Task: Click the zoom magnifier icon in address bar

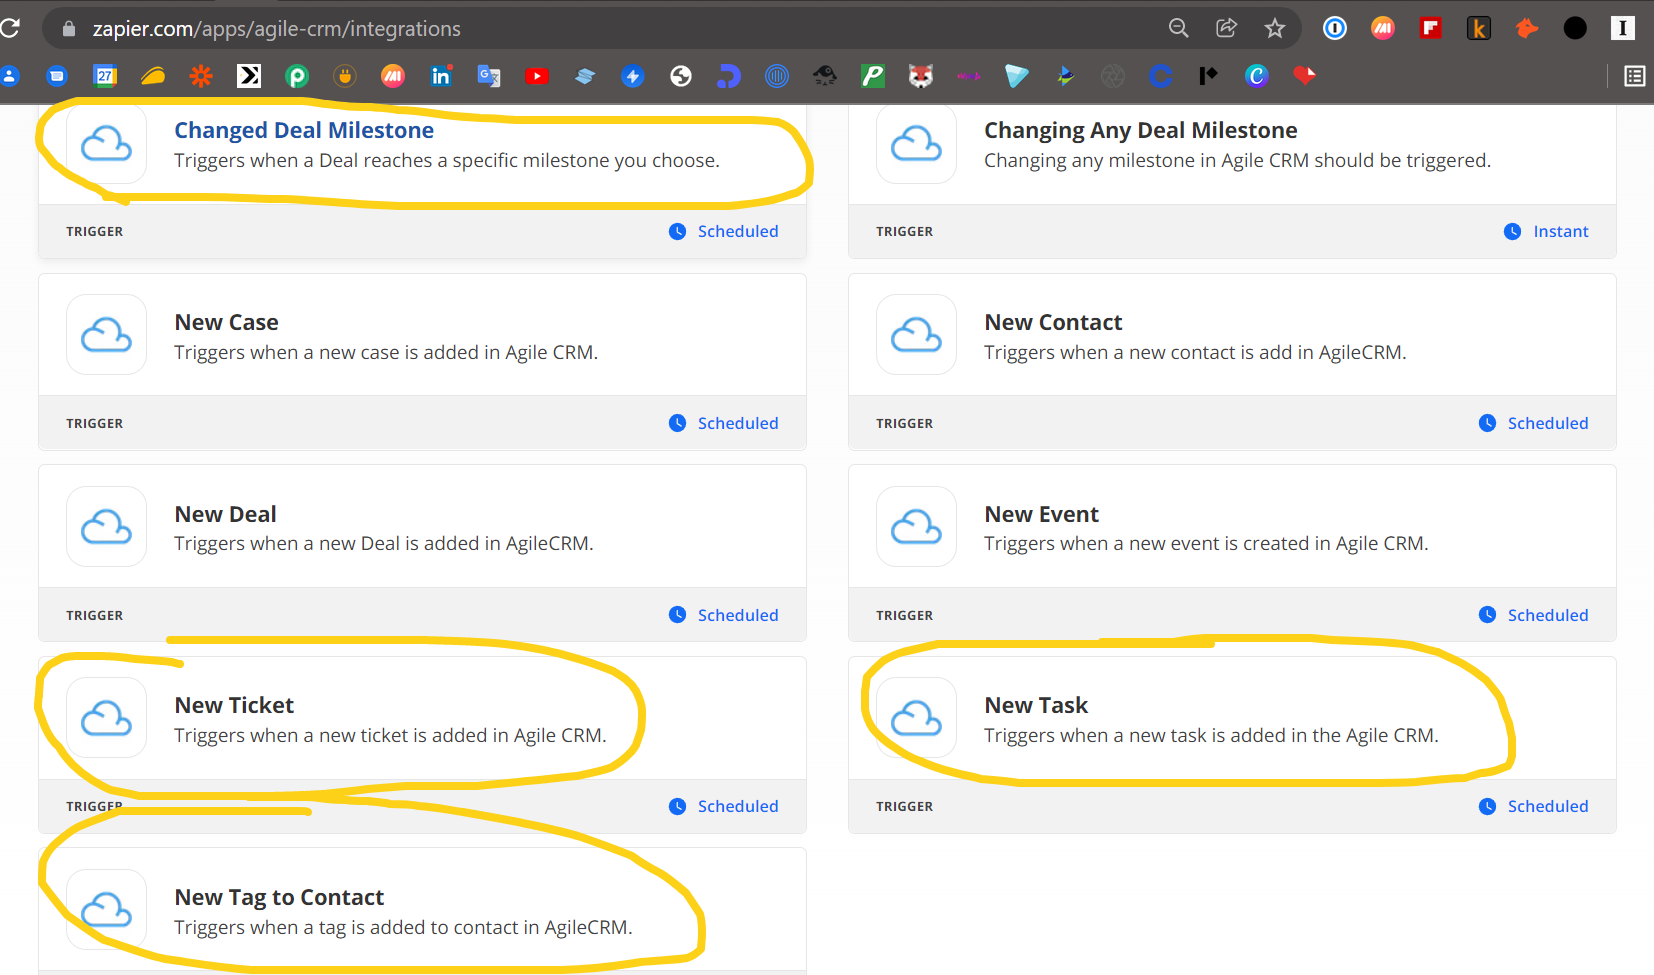Action: pos(1179,28)
